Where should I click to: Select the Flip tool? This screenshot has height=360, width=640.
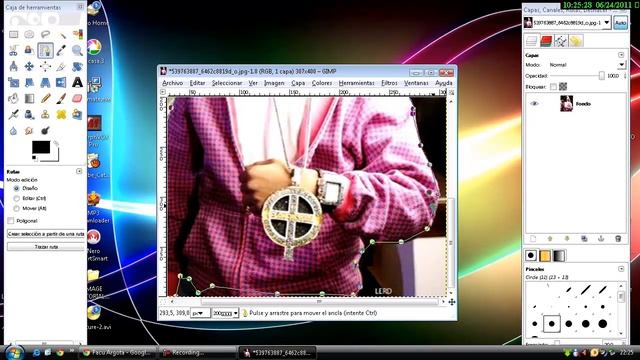61,82
